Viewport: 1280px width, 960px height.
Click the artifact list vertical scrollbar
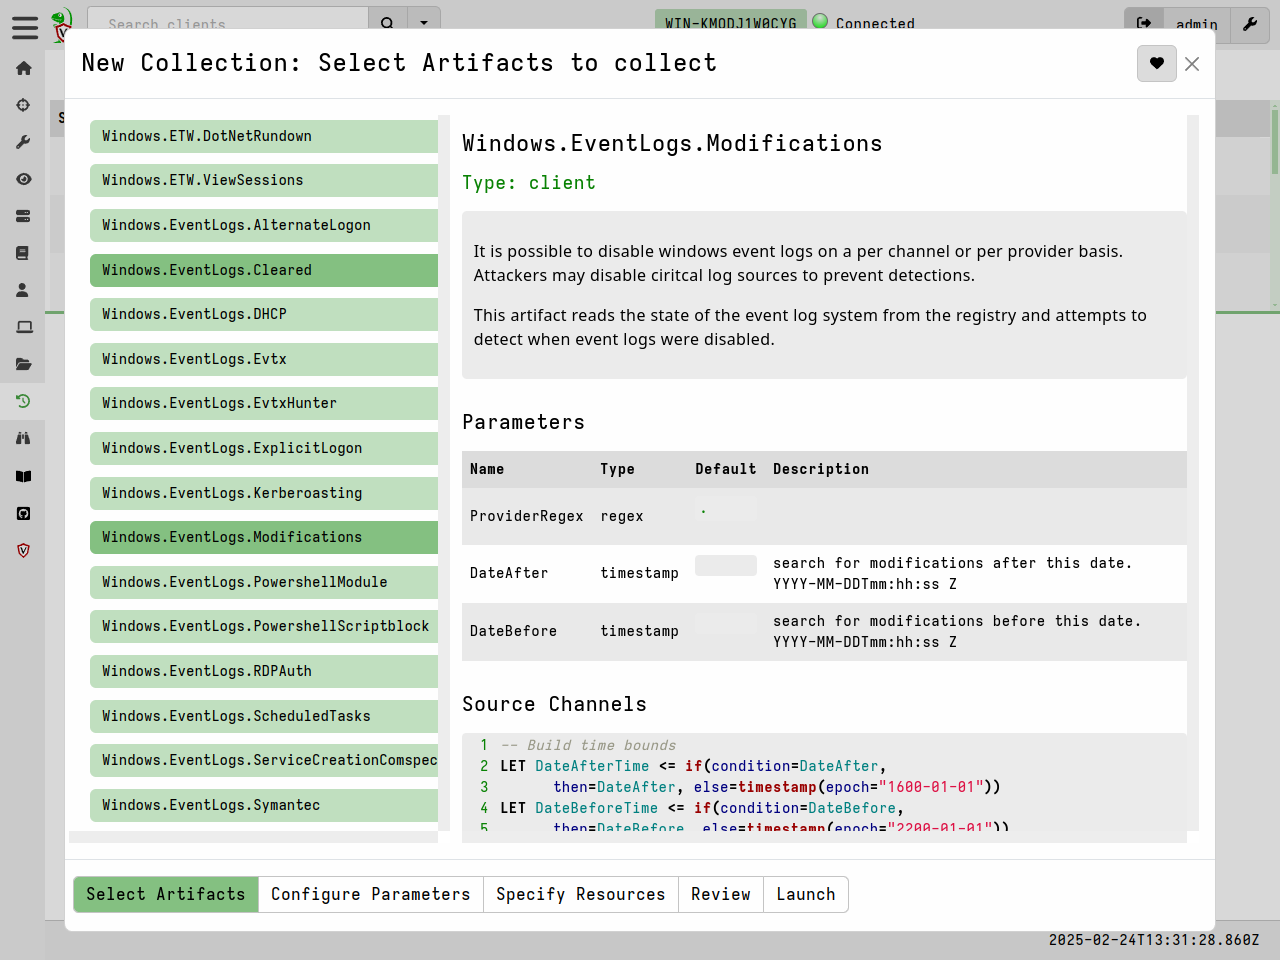[x=444, y=472]
